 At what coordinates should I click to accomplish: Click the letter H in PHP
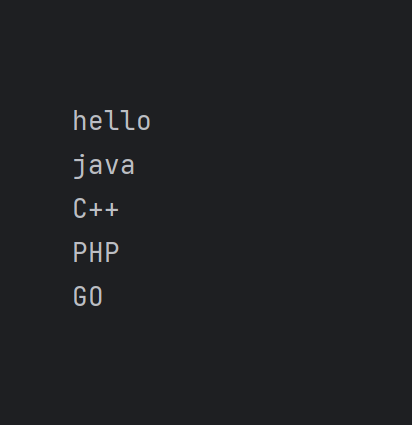(x=96, y=252)
